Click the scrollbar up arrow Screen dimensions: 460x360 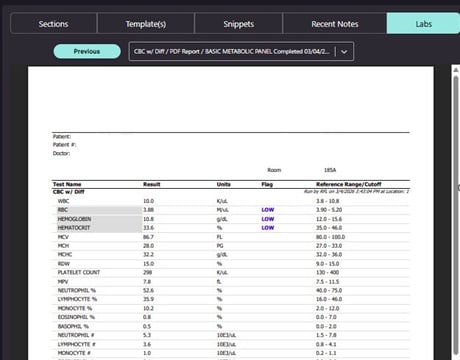[456, 70]
